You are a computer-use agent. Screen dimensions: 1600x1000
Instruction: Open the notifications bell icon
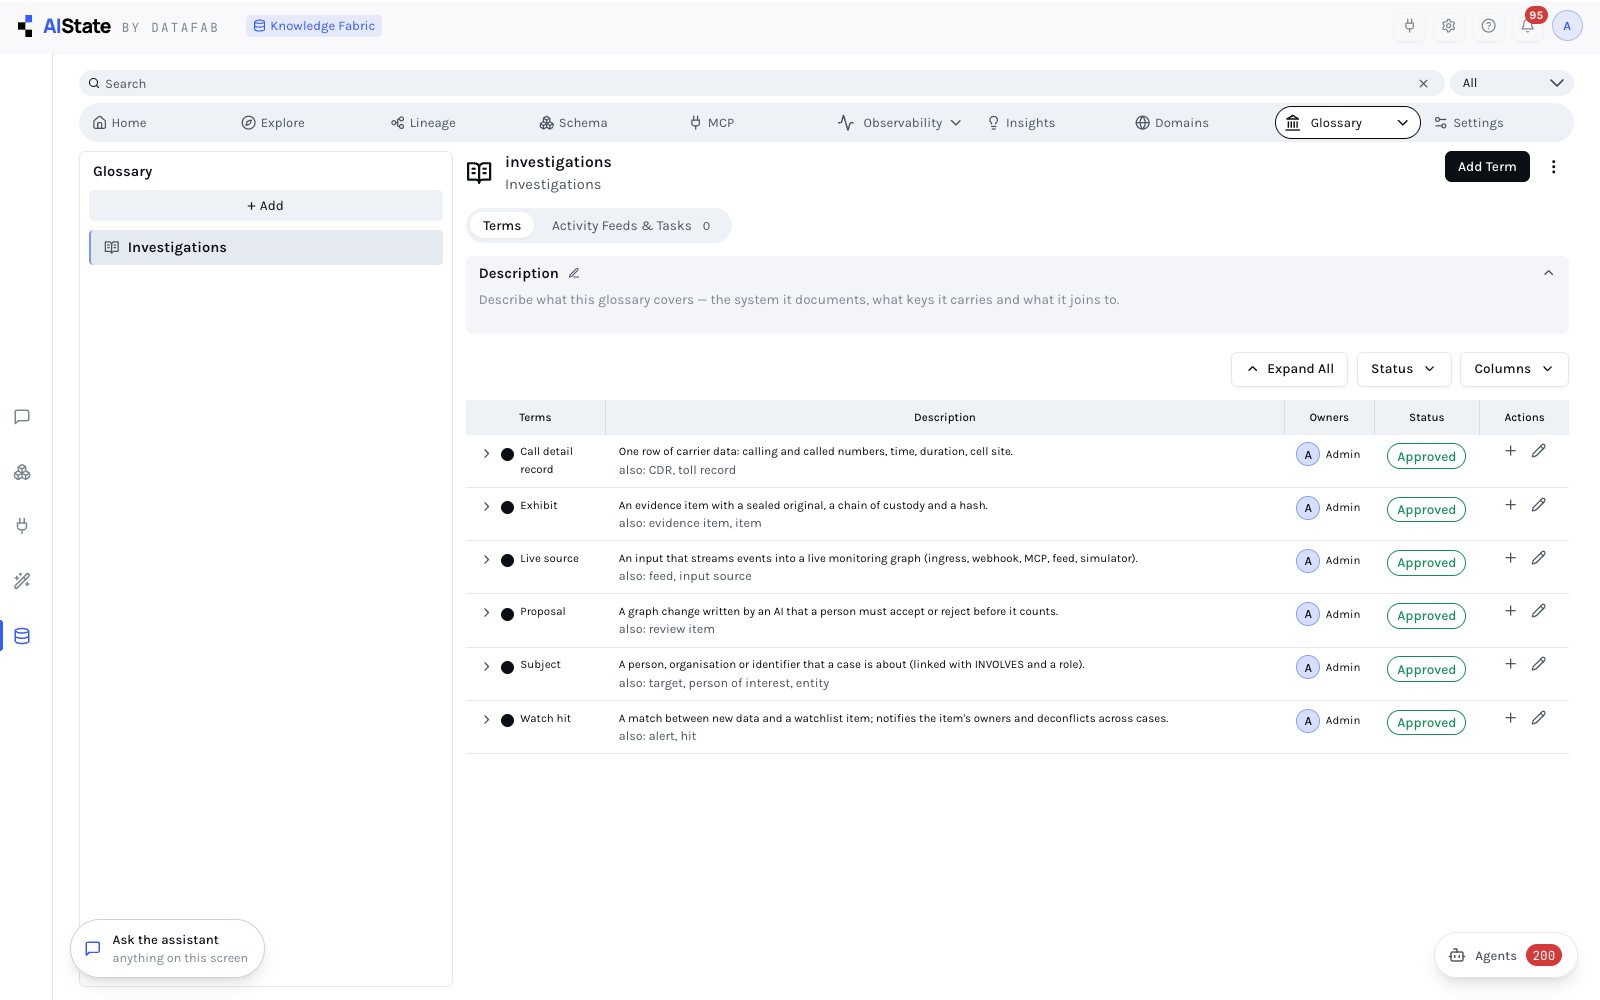1527,26
